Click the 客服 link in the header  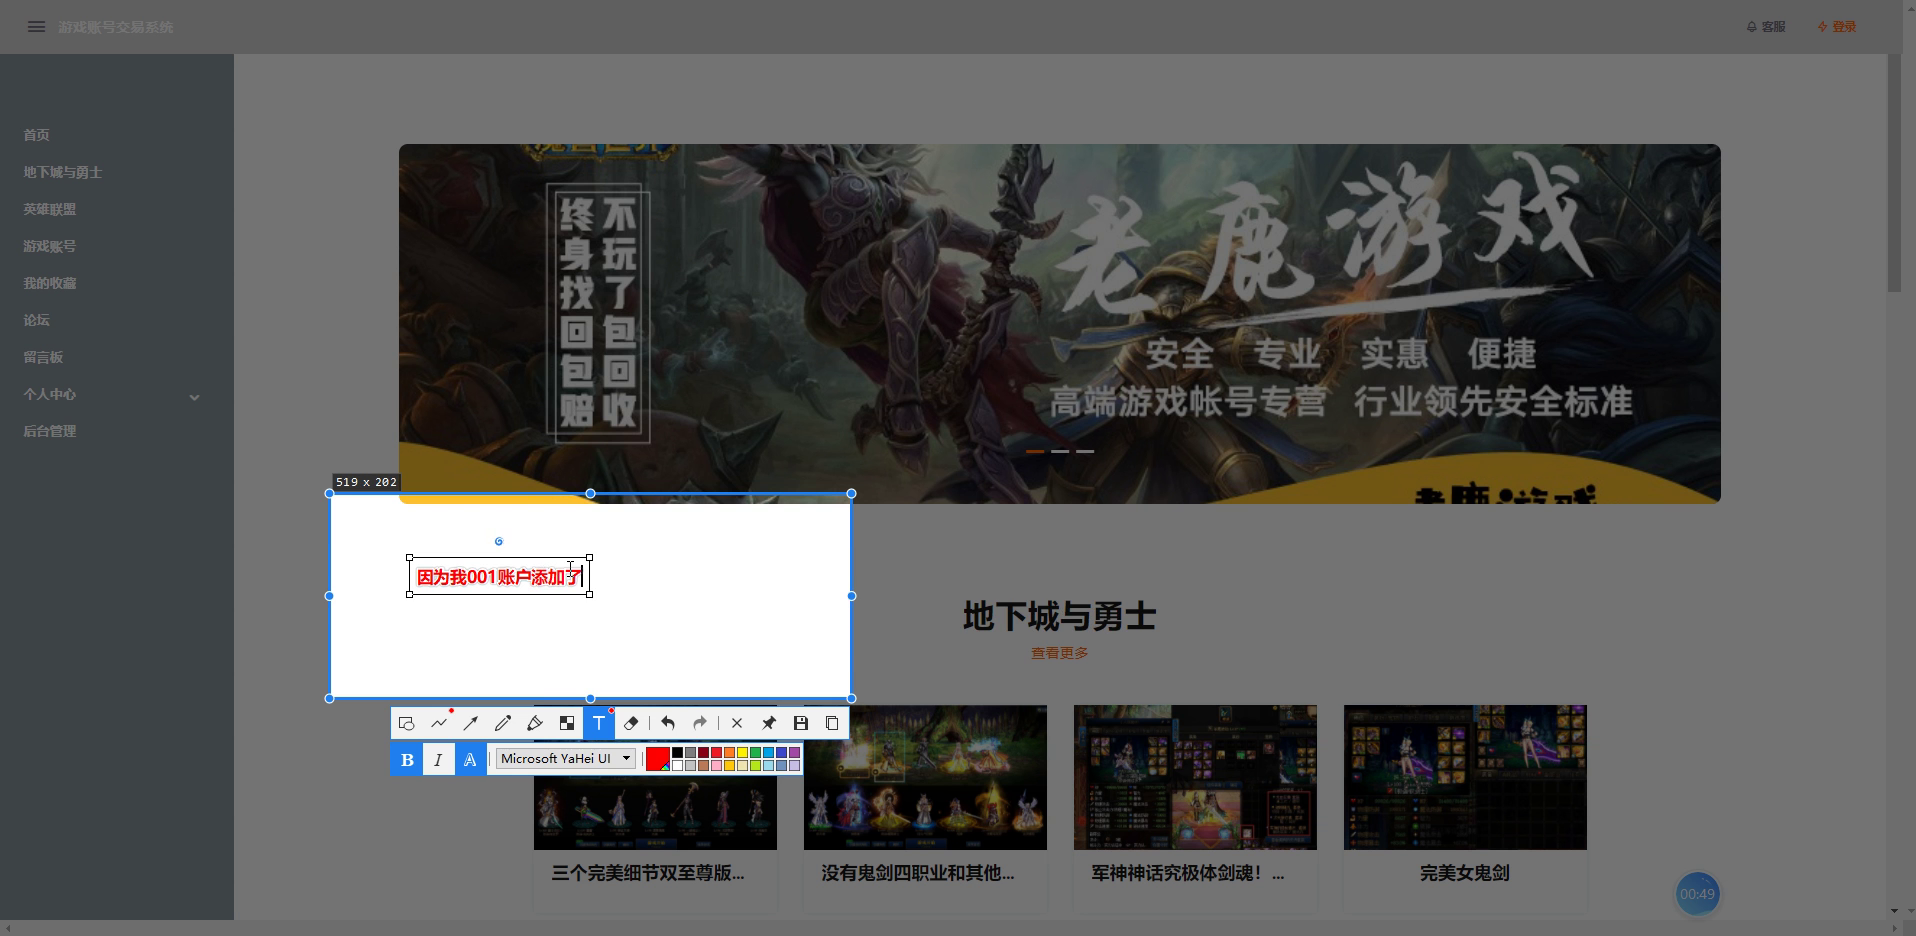coord(1766,27)
